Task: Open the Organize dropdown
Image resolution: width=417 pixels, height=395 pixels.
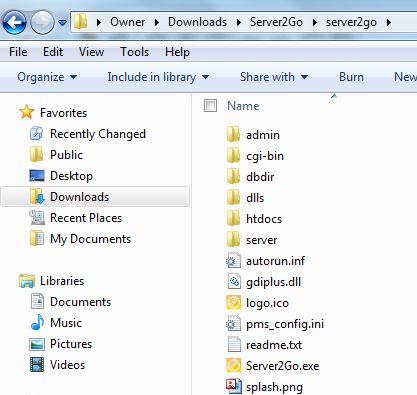Action: pyautogui.click(x=47, y=77)
